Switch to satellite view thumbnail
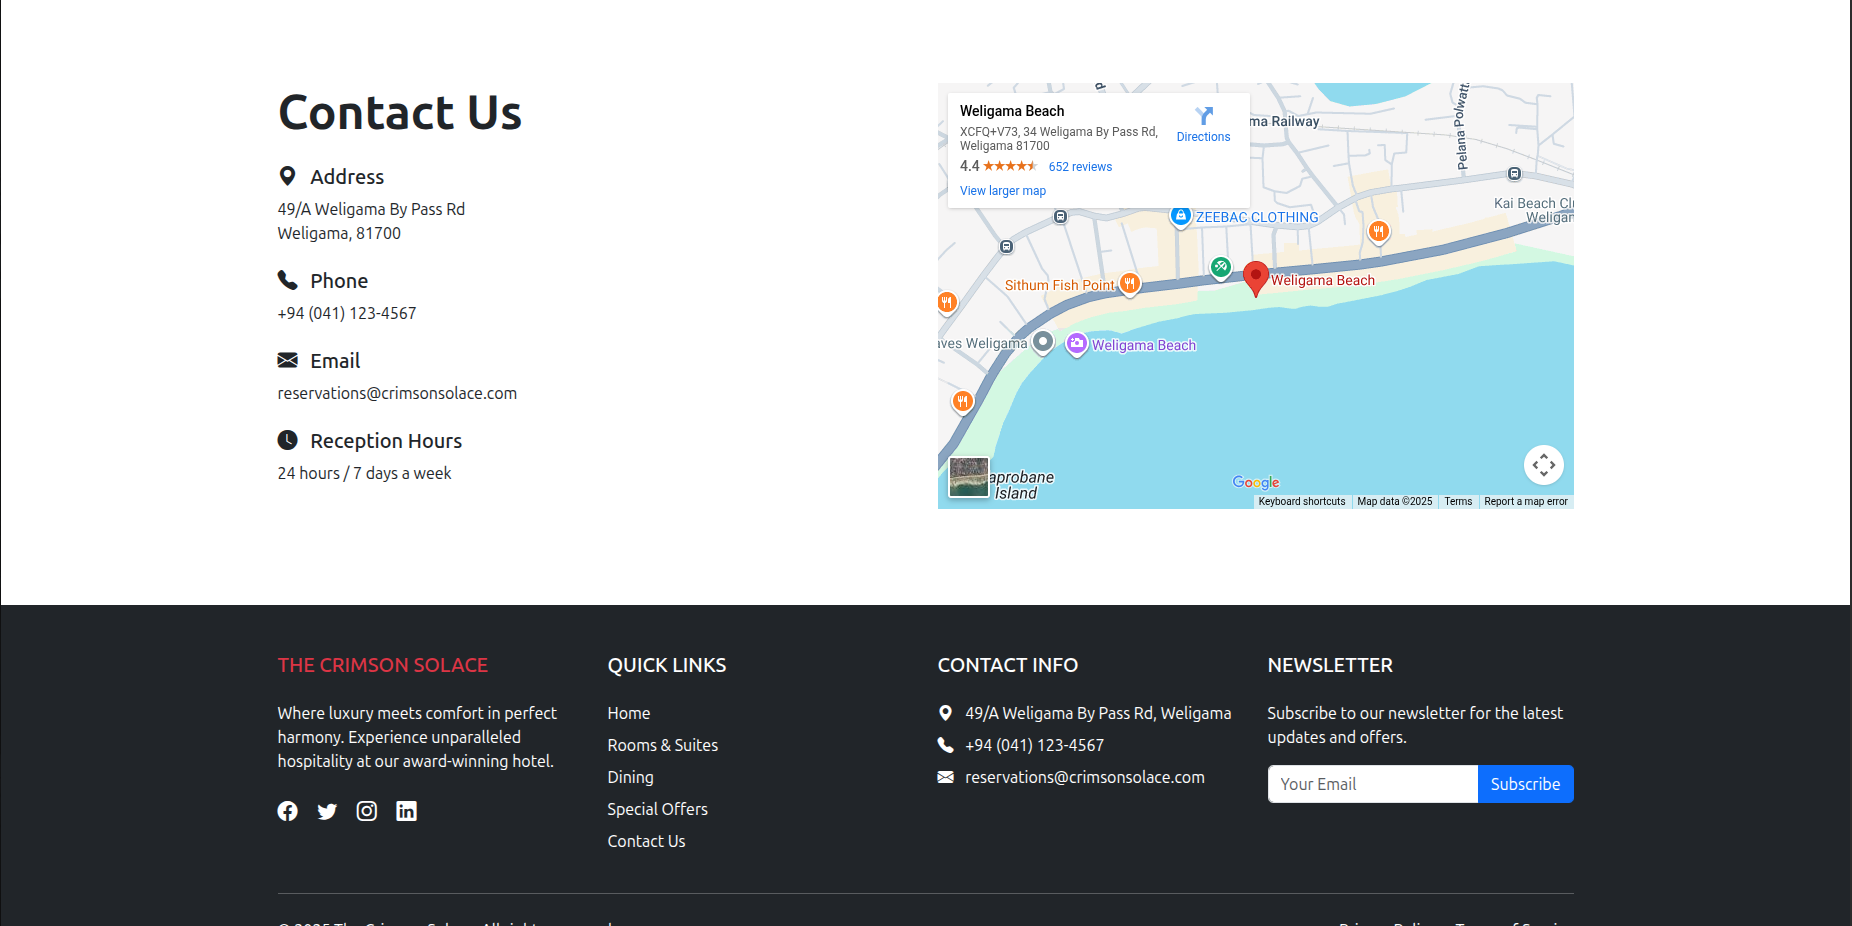 968,477
